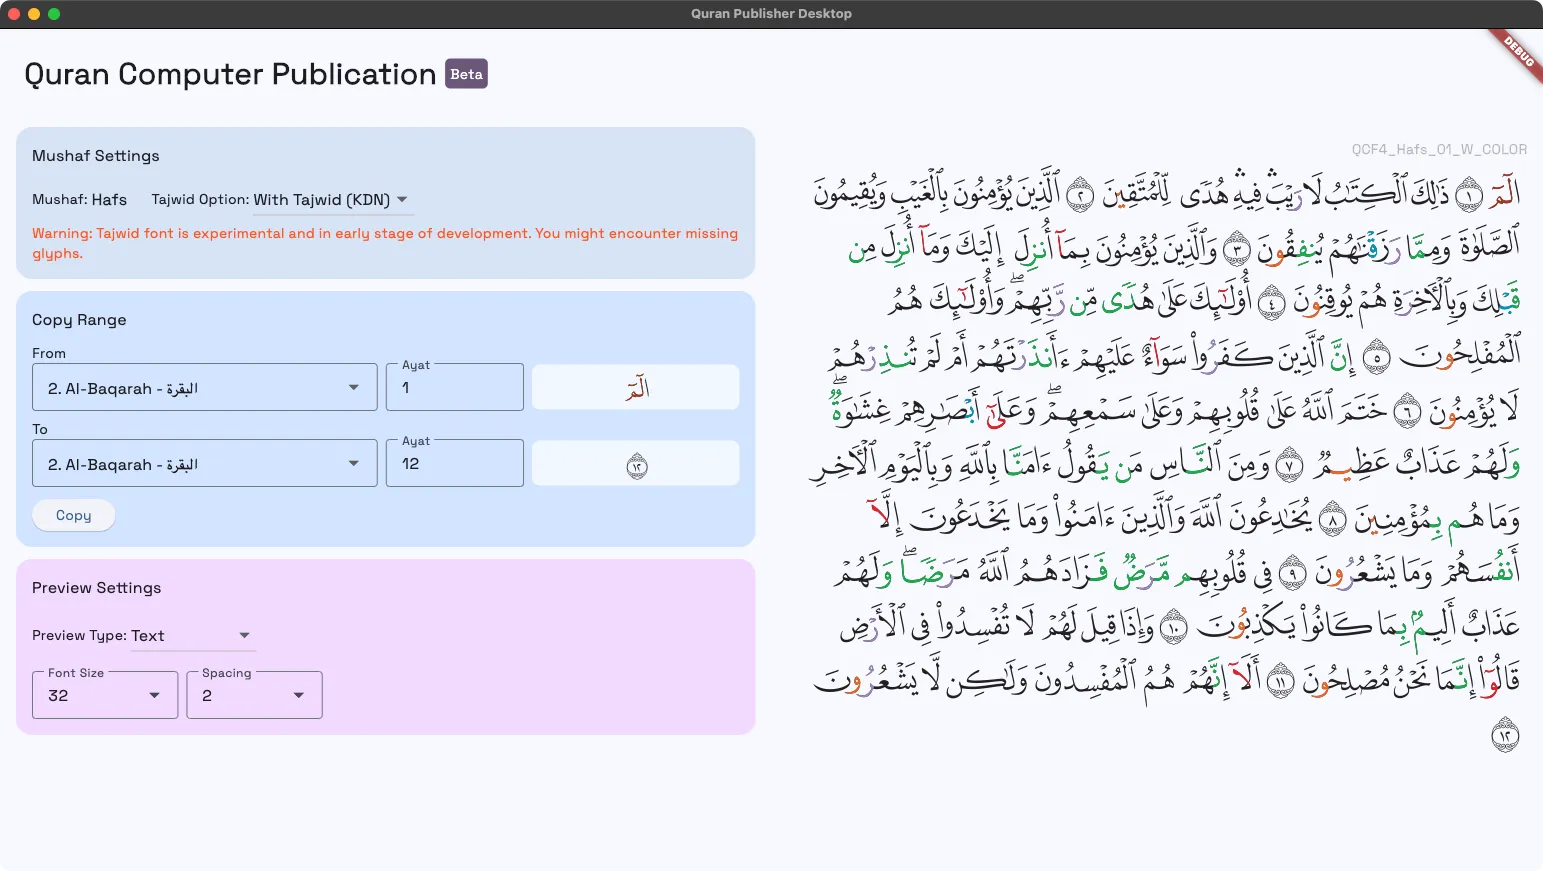This screenshot has width=1543, height=871.
Task: Click the ayah 11 marker in the preview
Action: 1280,681
